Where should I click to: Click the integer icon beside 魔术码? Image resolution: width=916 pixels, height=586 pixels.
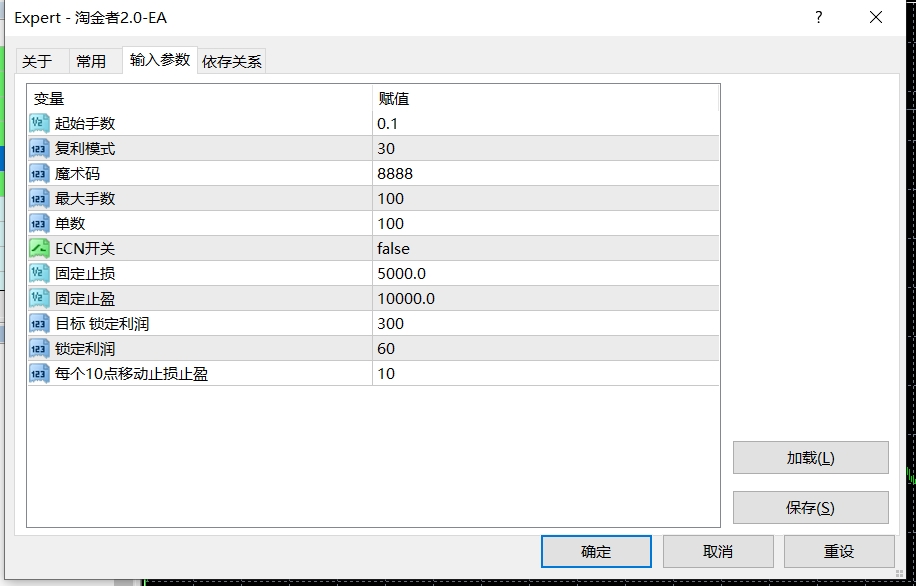click(x=39, y=173)
